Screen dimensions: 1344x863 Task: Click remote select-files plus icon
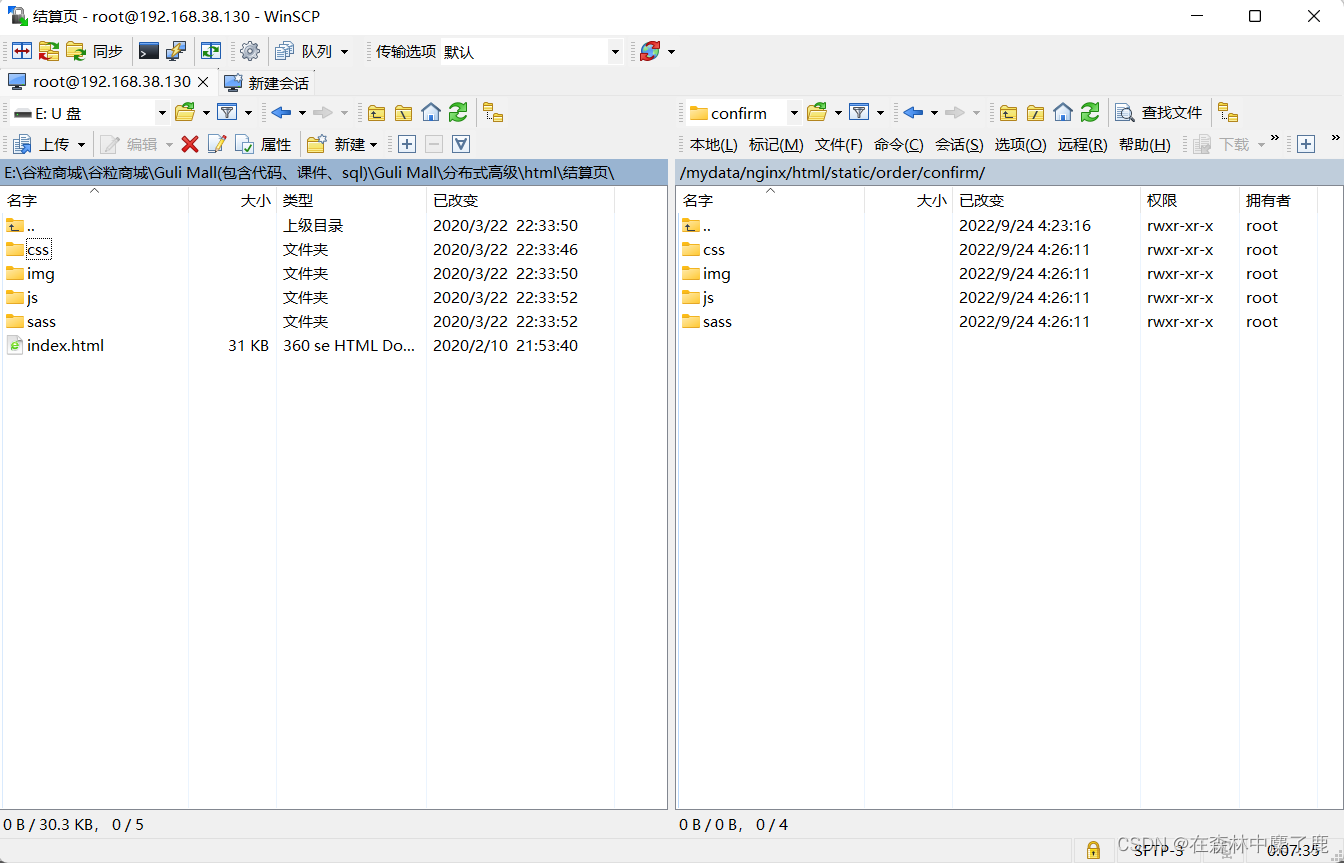pyautogui.click(x=1306, y=144)
